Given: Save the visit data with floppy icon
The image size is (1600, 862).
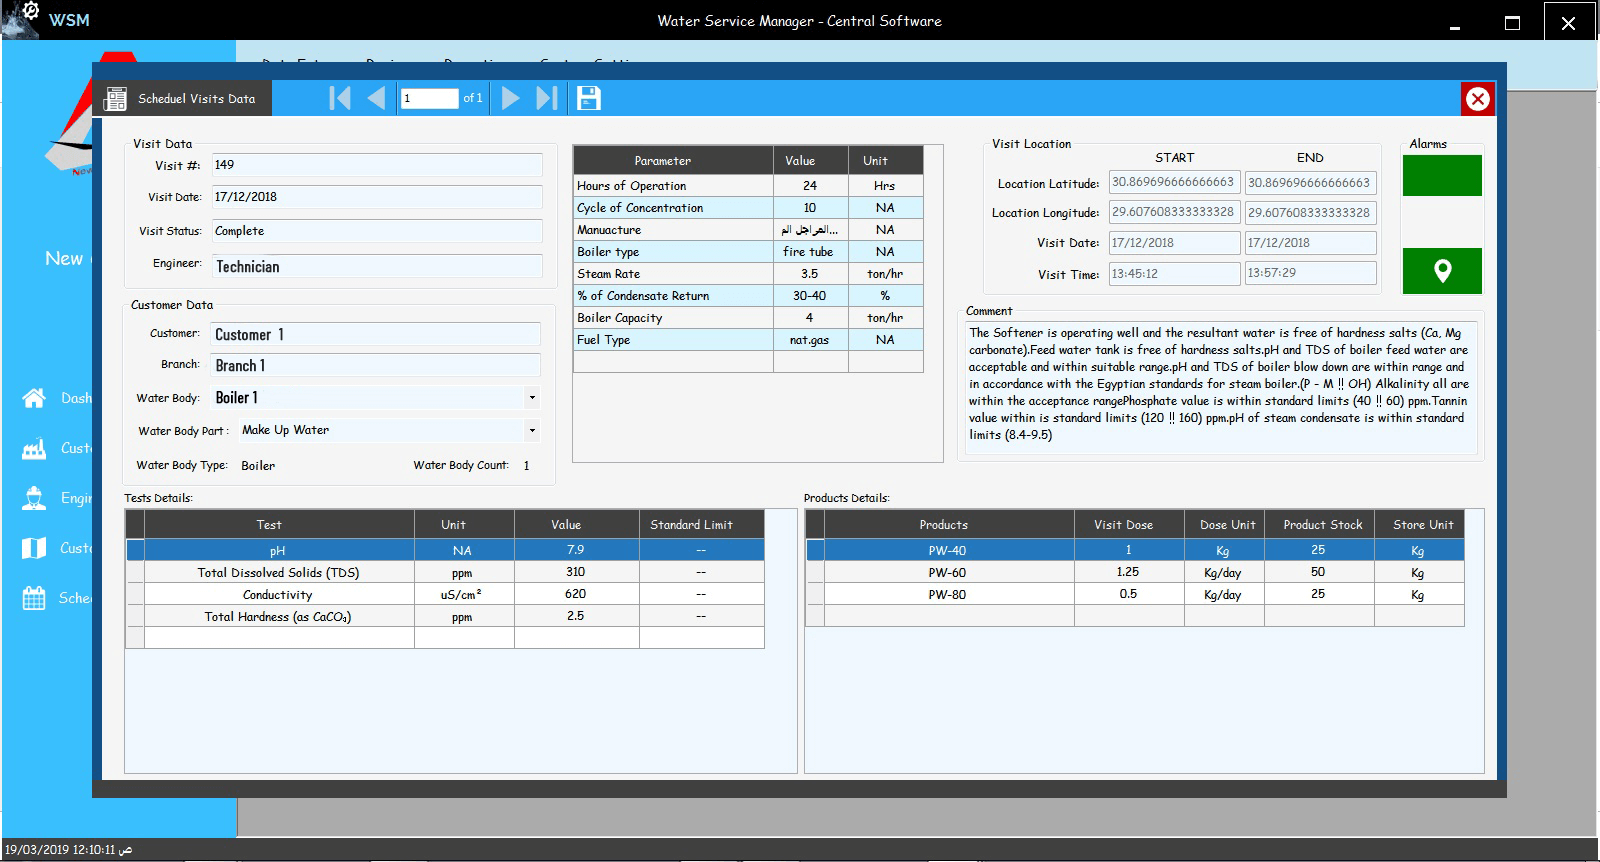Looking at the screenshot, I should (x=589, y=98).
